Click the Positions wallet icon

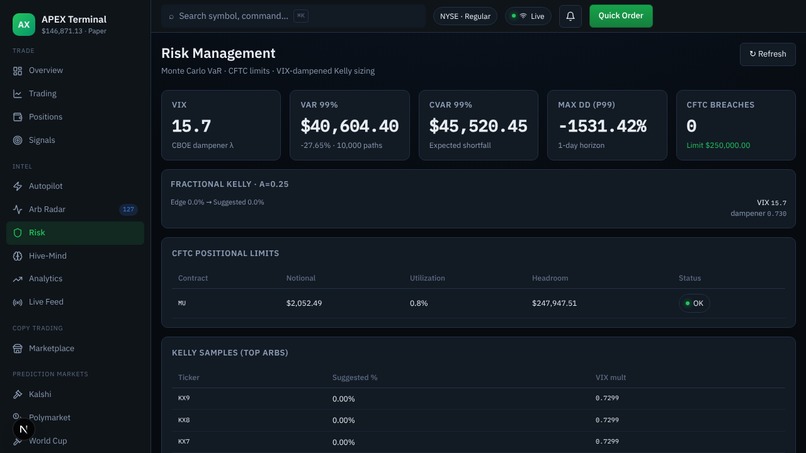pyautogui.click(x=17, y=117)
